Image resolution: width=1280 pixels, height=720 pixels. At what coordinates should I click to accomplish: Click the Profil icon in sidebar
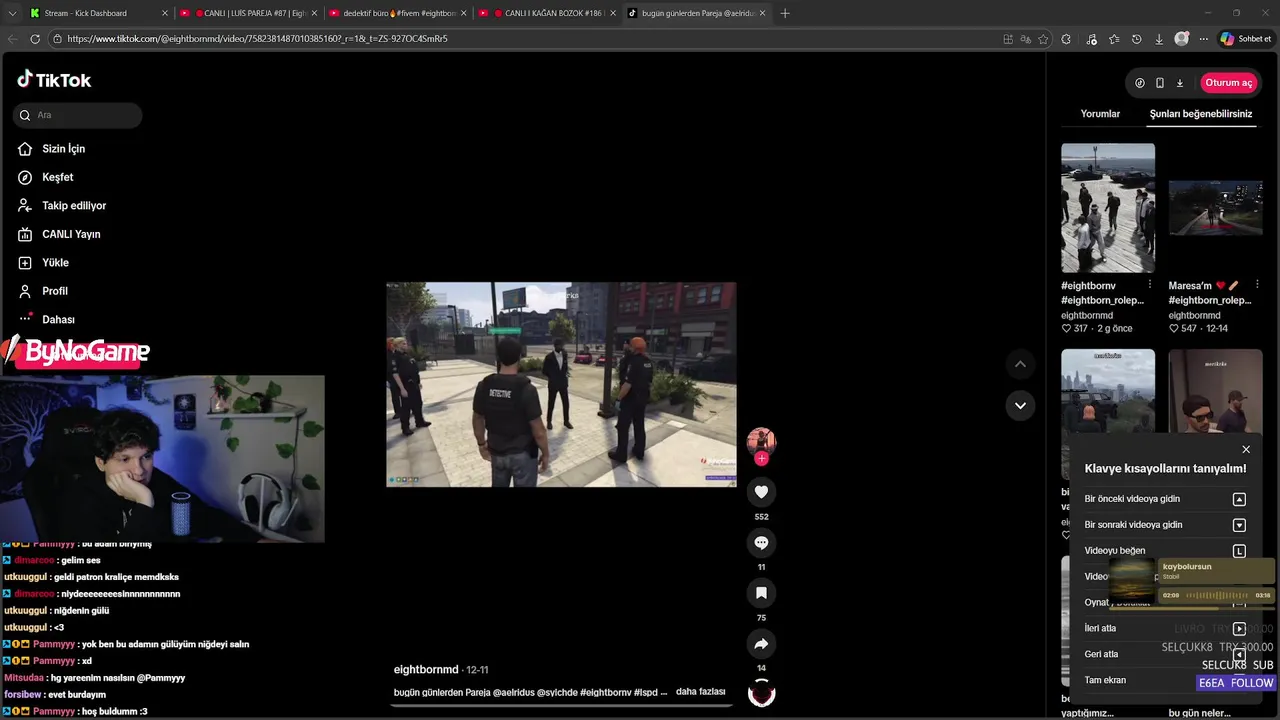coord(25,291)
